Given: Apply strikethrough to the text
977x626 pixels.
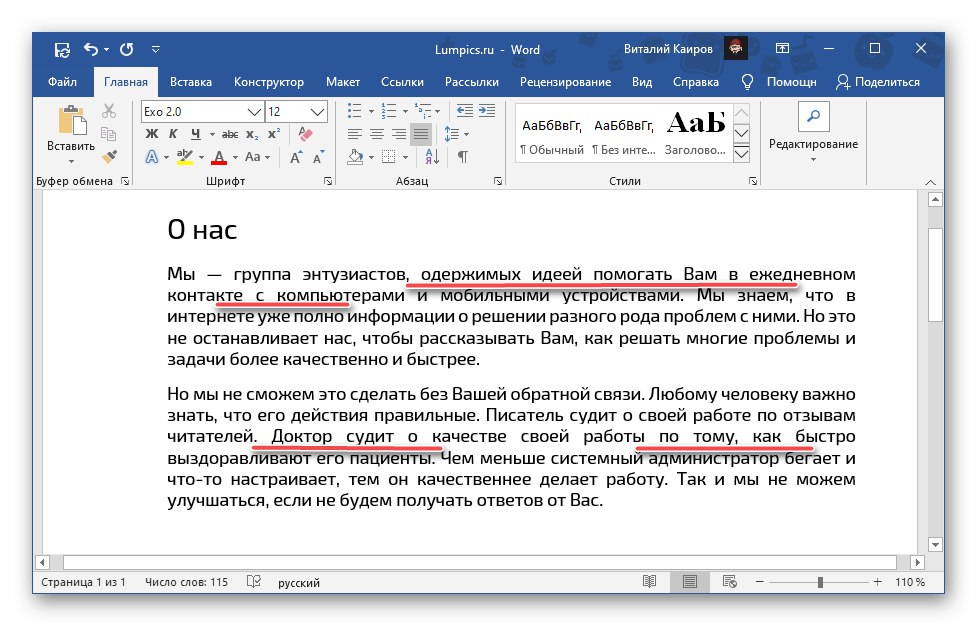Looking at the screenshot, I should pos(229,133).
